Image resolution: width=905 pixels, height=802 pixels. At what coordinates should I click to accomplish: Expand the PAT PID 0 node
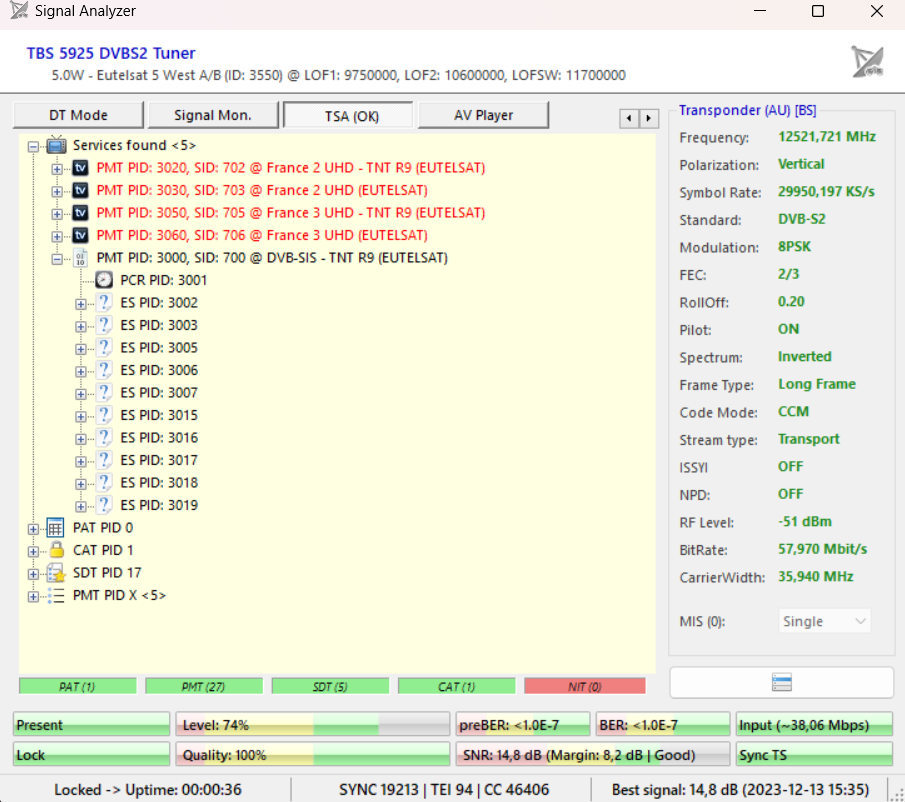[x=33, y=529]
